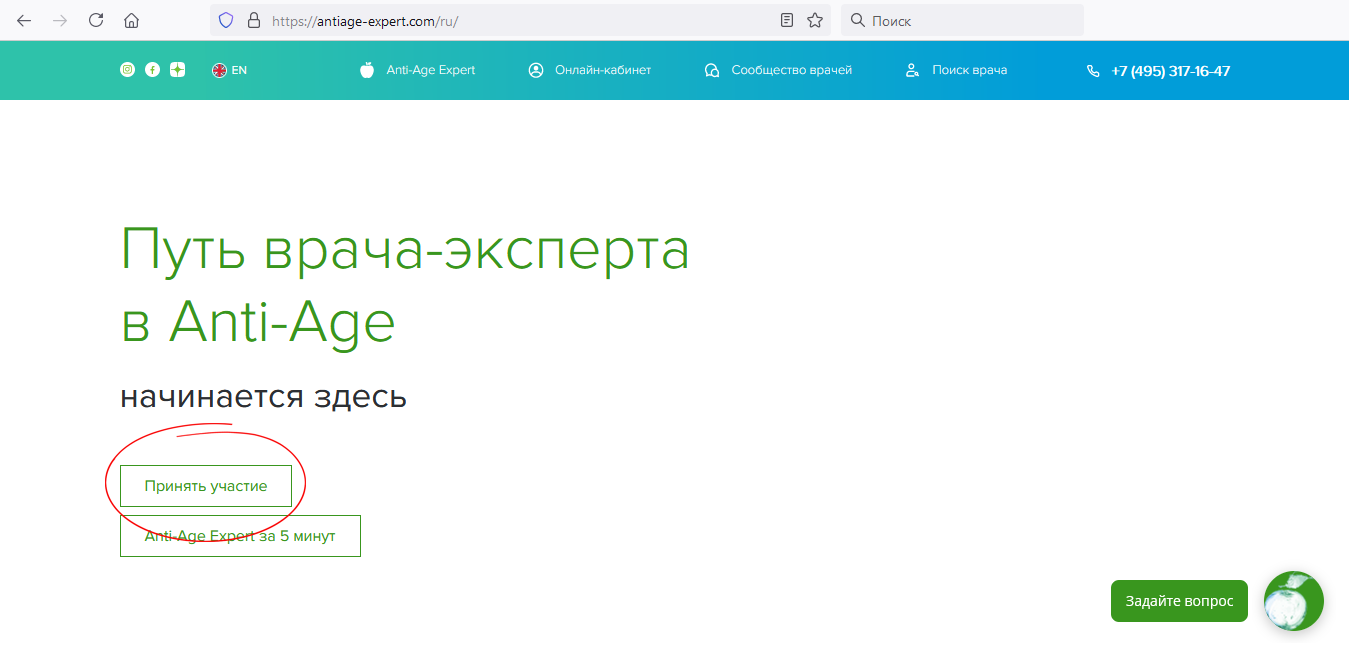Open the round chat apple widget icon

click(1294, 601)
